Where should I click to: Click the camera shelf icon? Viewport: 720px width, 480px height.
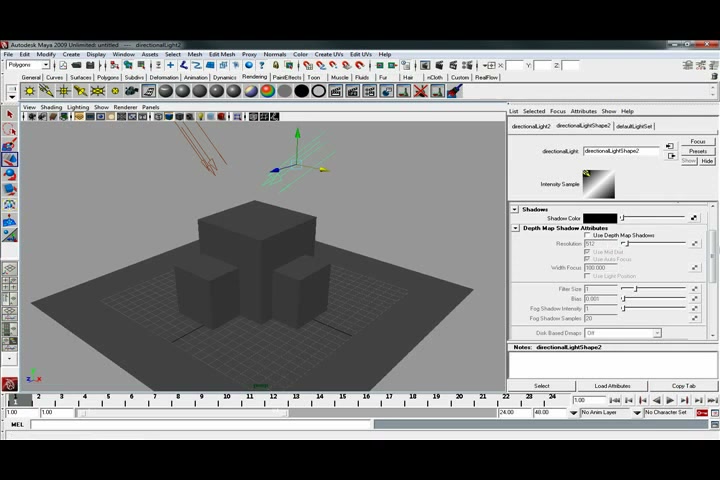click(x=132, y=91)
